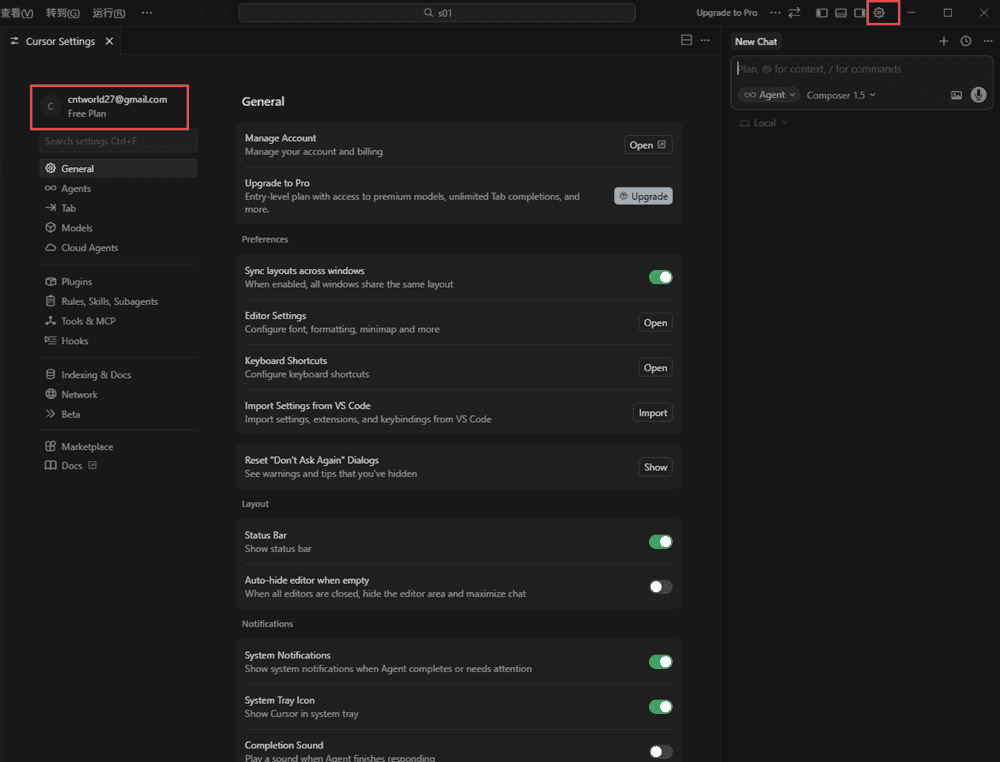Enable Auto-hide editor when empty
Screen dimensions: 1000x762
(660, 587)
